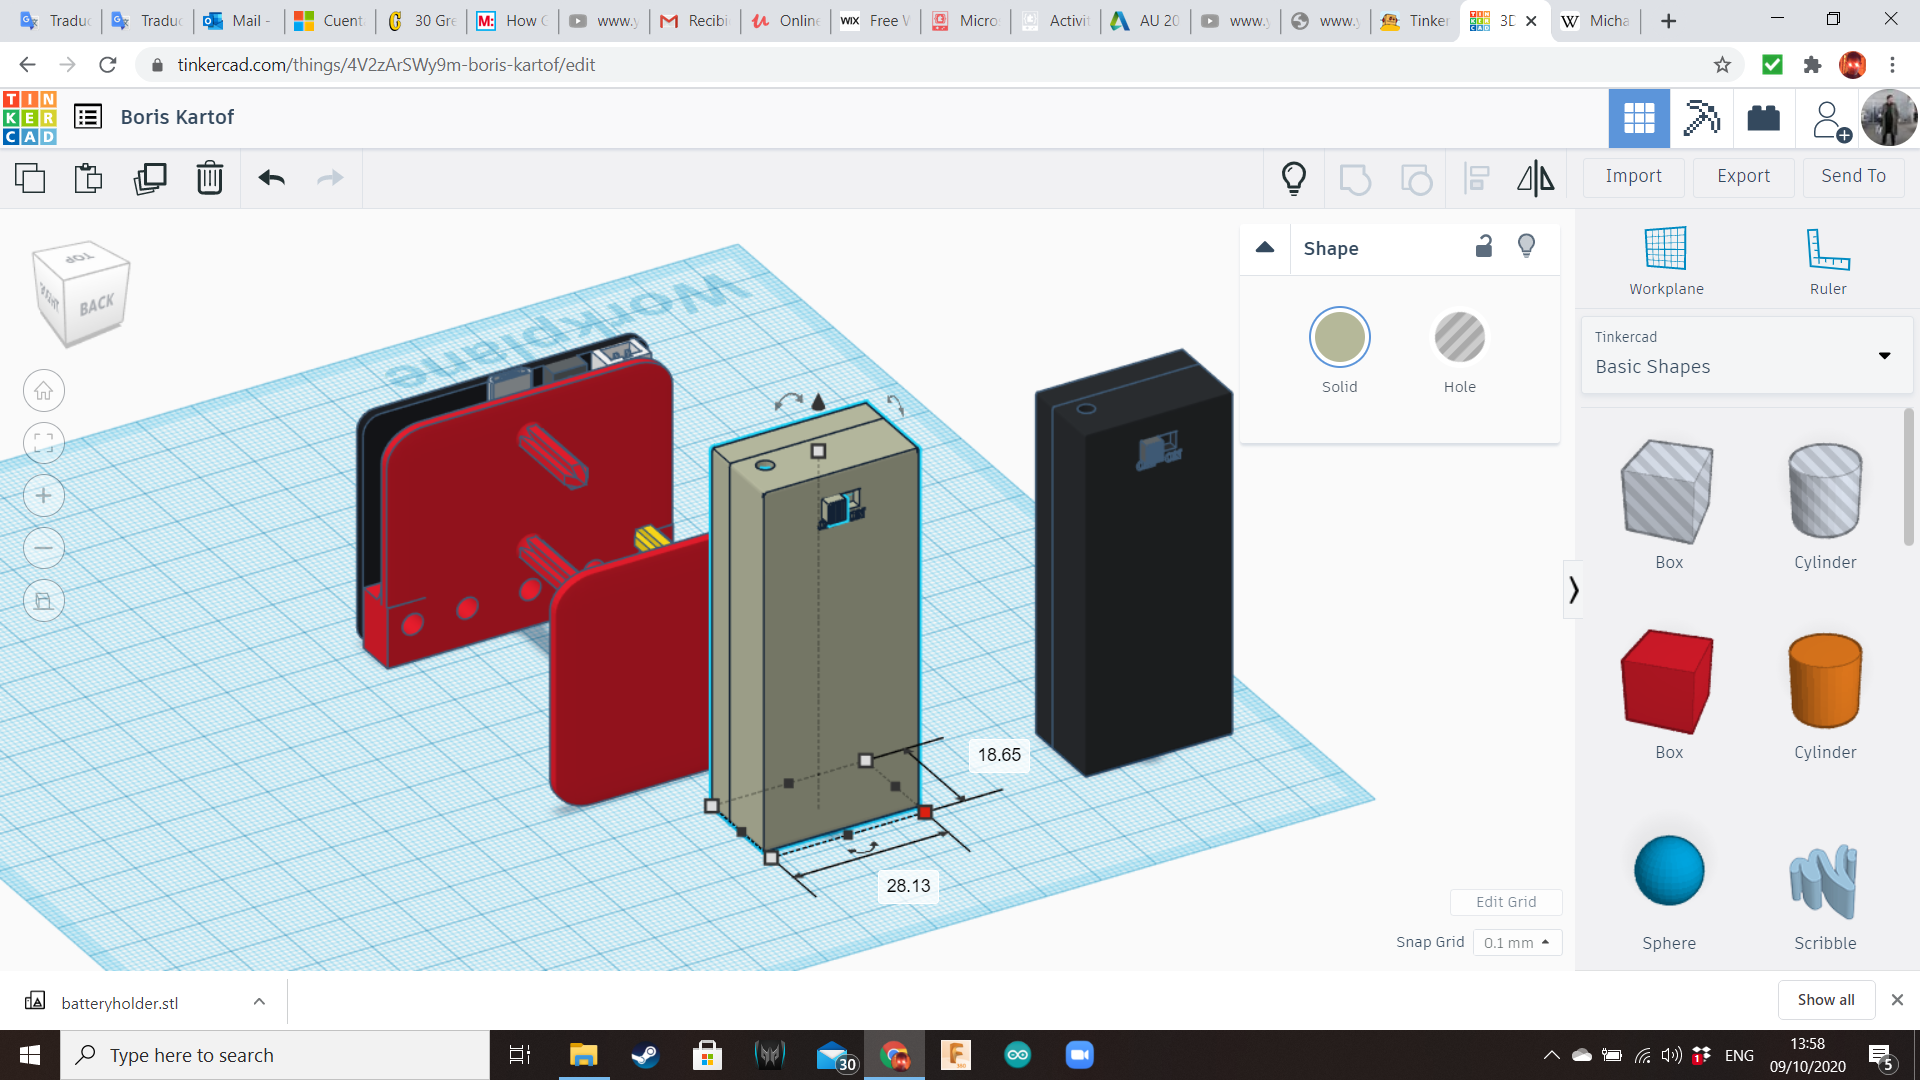Image resolution: width=1920 pixels, height=1080 pixels.
Task: Collapse the Shape inspector panel
Action: click(1265, 248)
